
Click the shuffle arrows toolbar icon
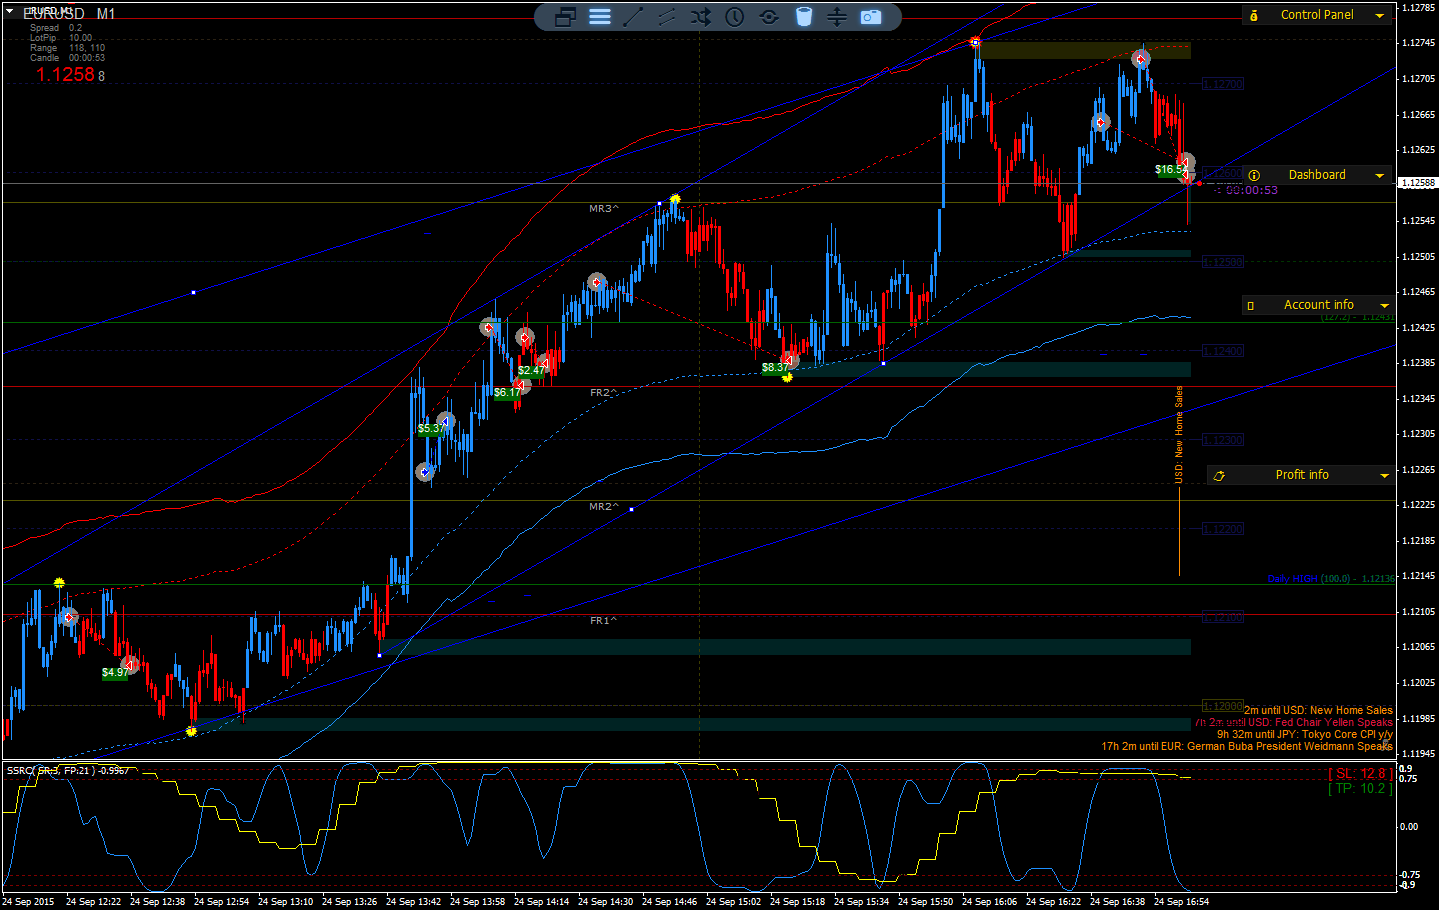701,17
